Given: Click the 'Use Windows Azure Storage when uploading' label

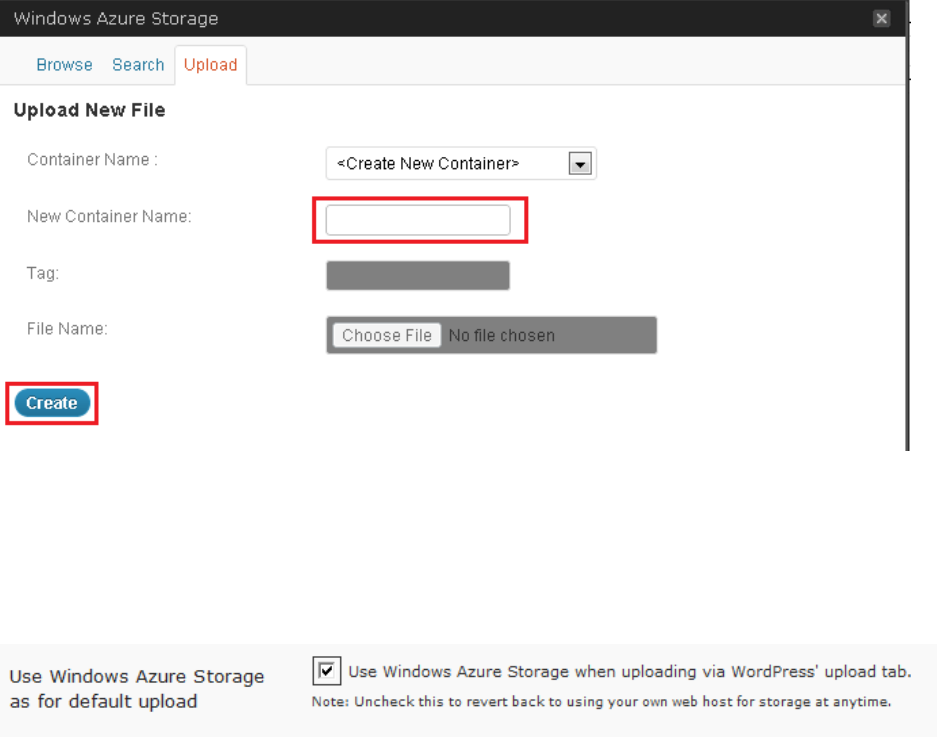Looking at the screenshot, I should 628,672.
